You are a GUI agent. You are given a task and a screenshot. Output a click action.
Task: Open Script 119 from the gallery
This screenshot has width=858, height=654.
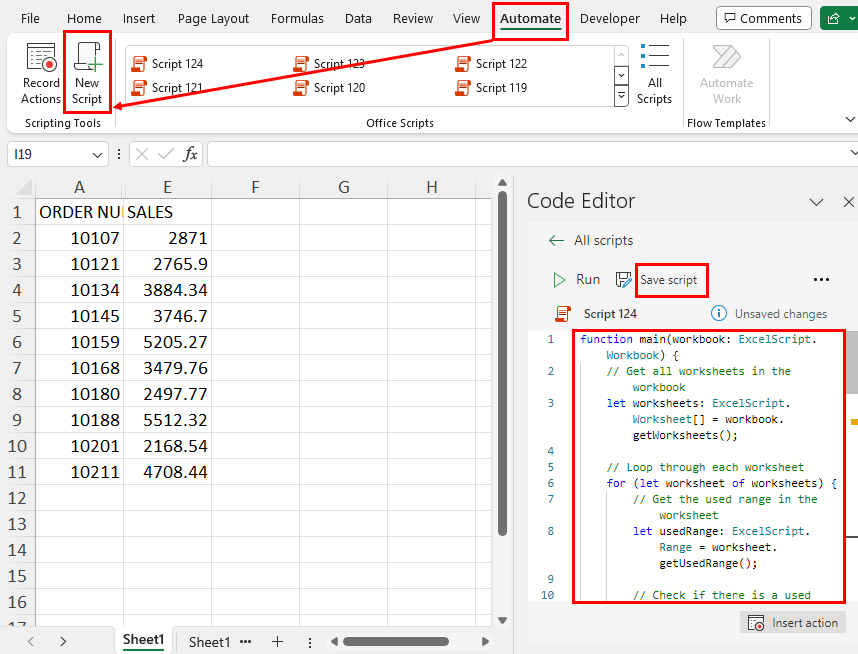491,88
